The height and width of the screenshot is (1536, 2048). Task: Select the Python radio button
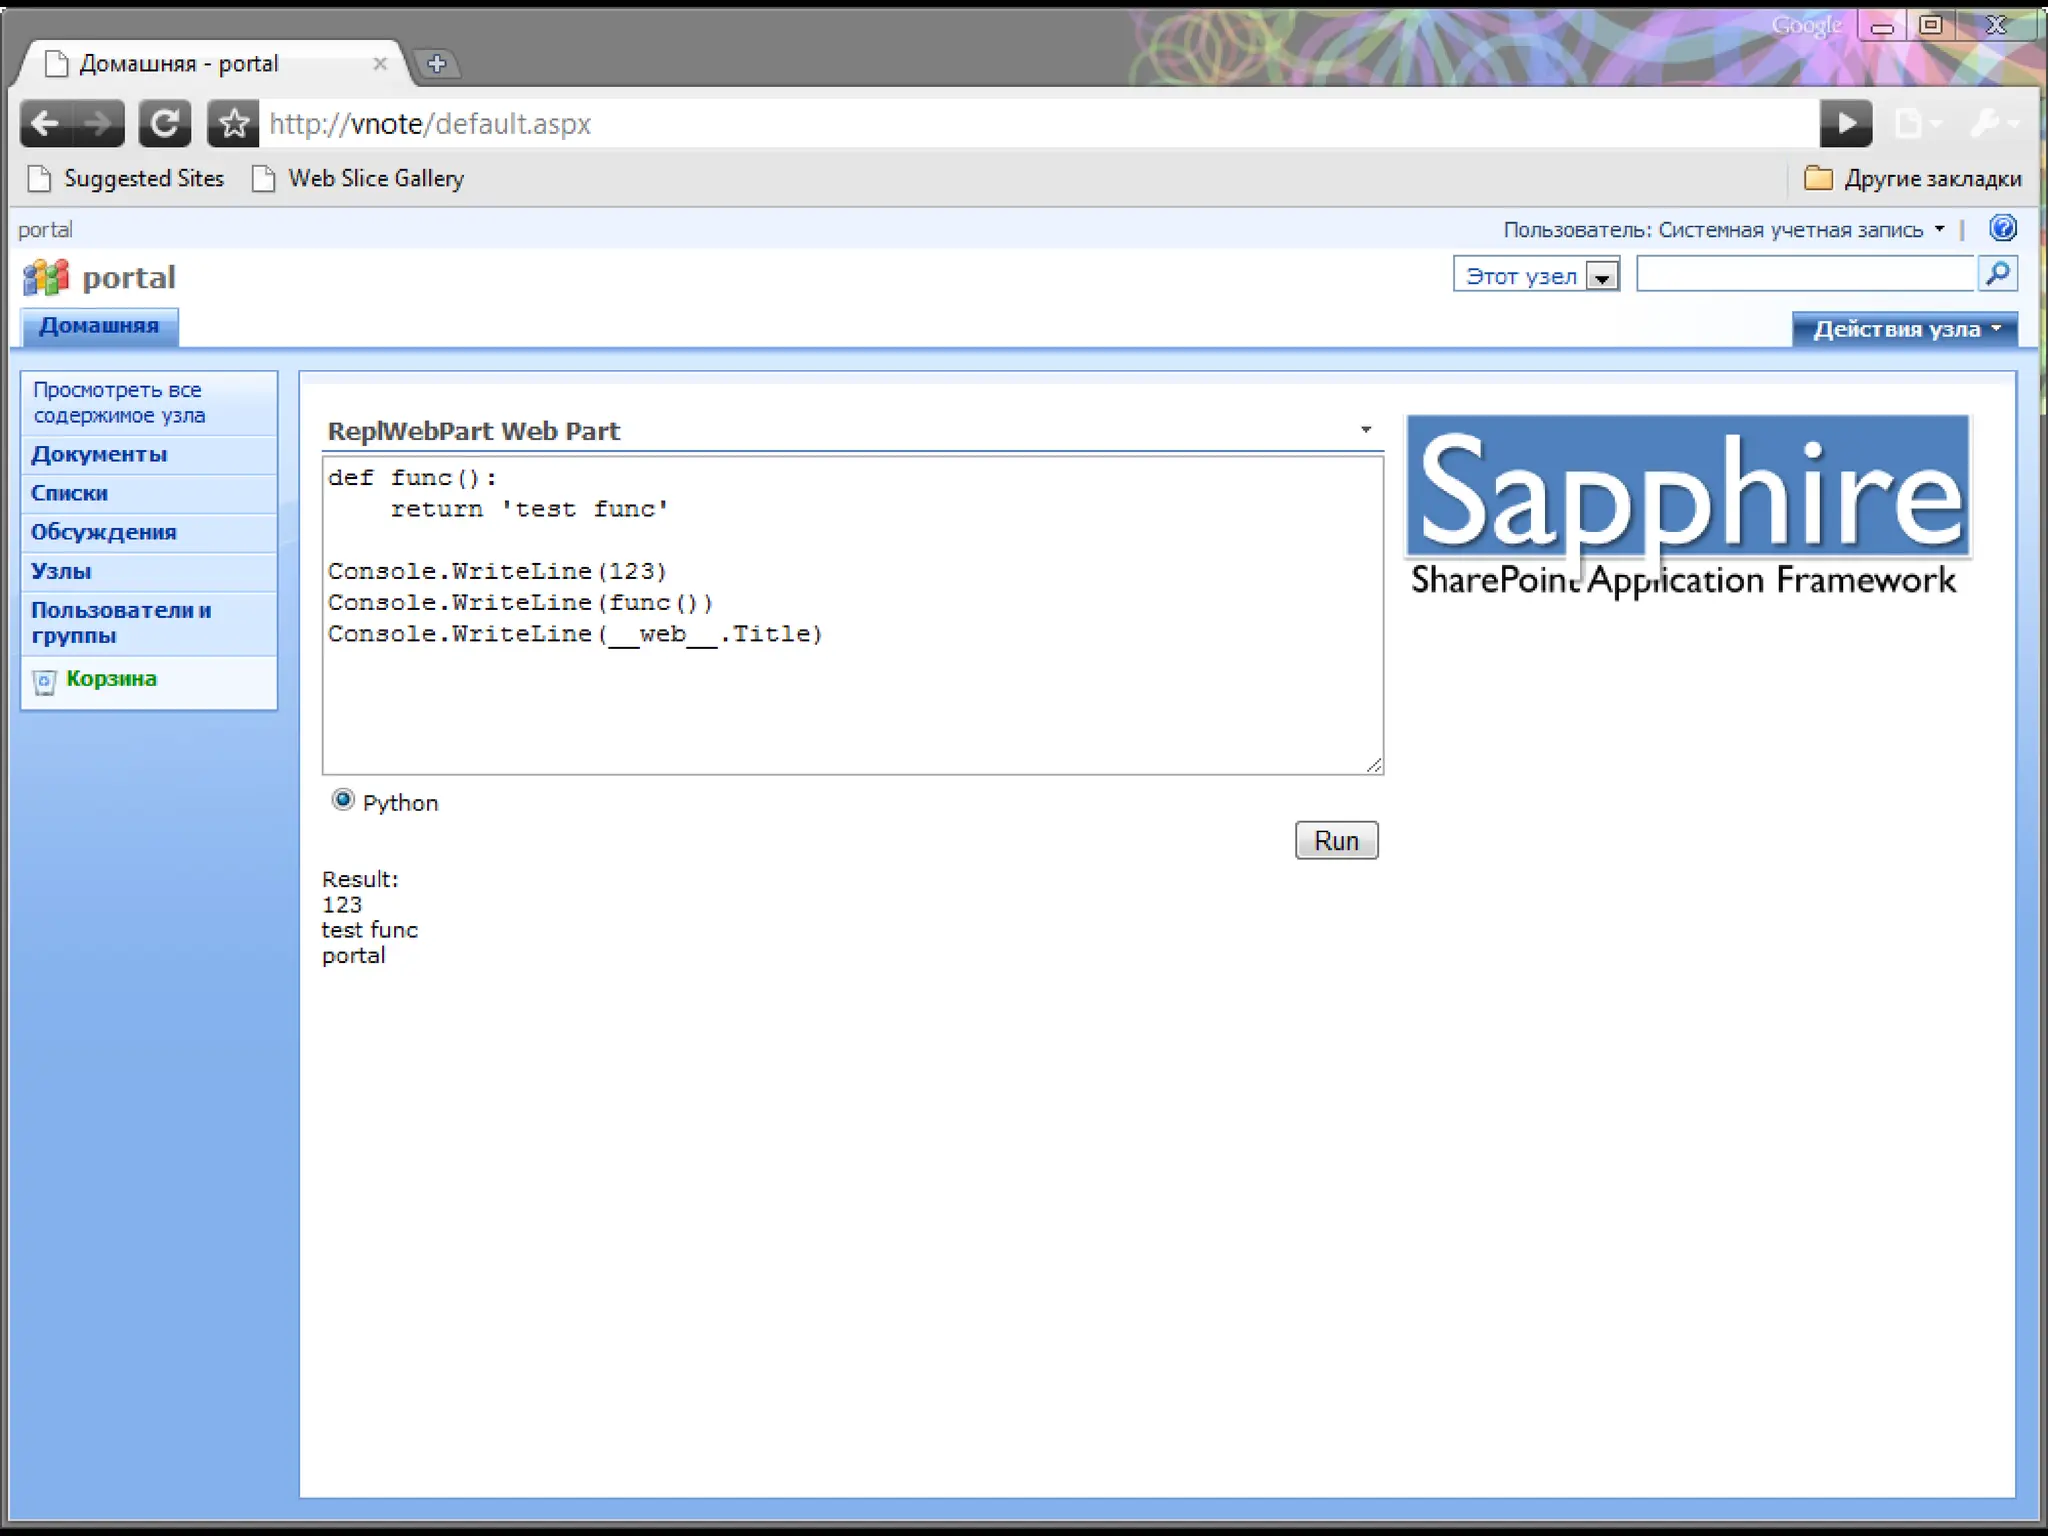pos(343,800)
